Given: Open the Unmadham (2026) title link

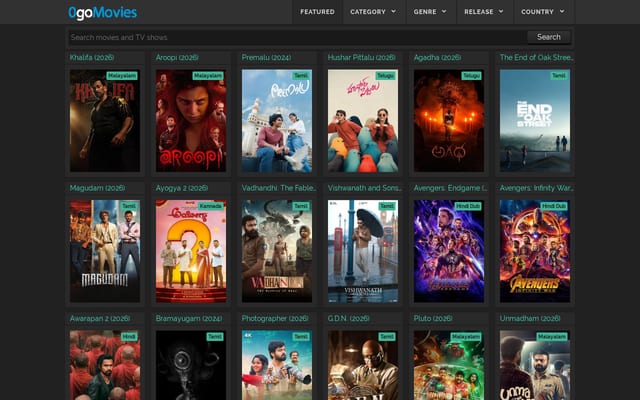Looking at the screenshot, I should point(530,318).
